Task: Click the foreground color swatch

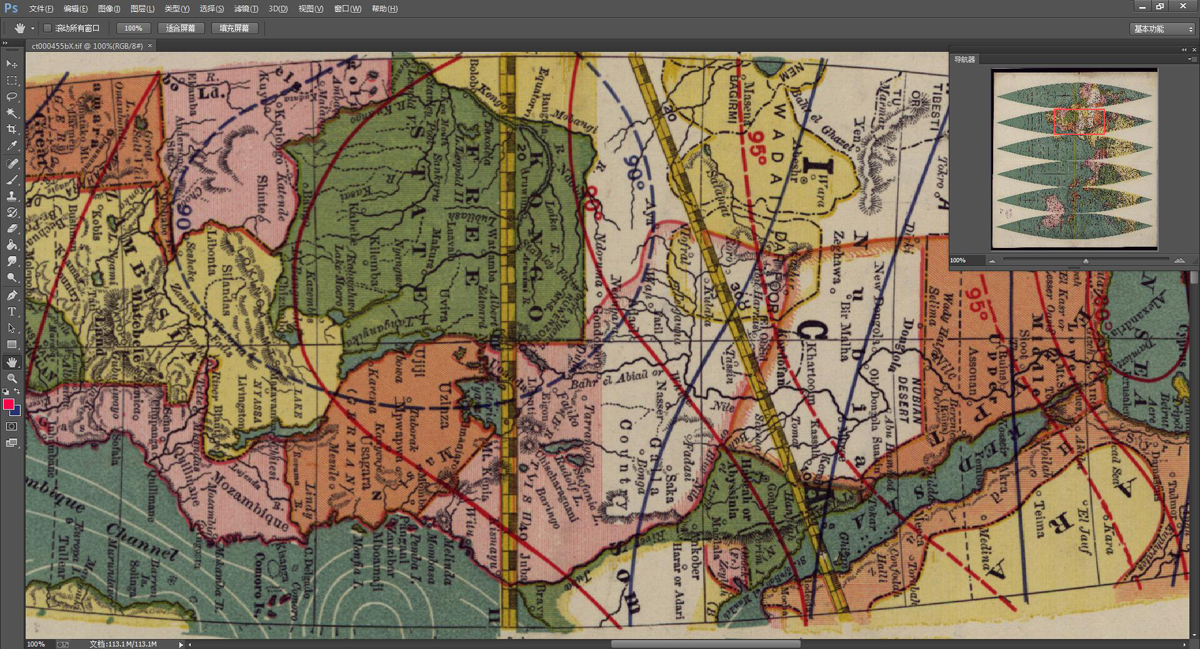Action: (x=9, y=405)
